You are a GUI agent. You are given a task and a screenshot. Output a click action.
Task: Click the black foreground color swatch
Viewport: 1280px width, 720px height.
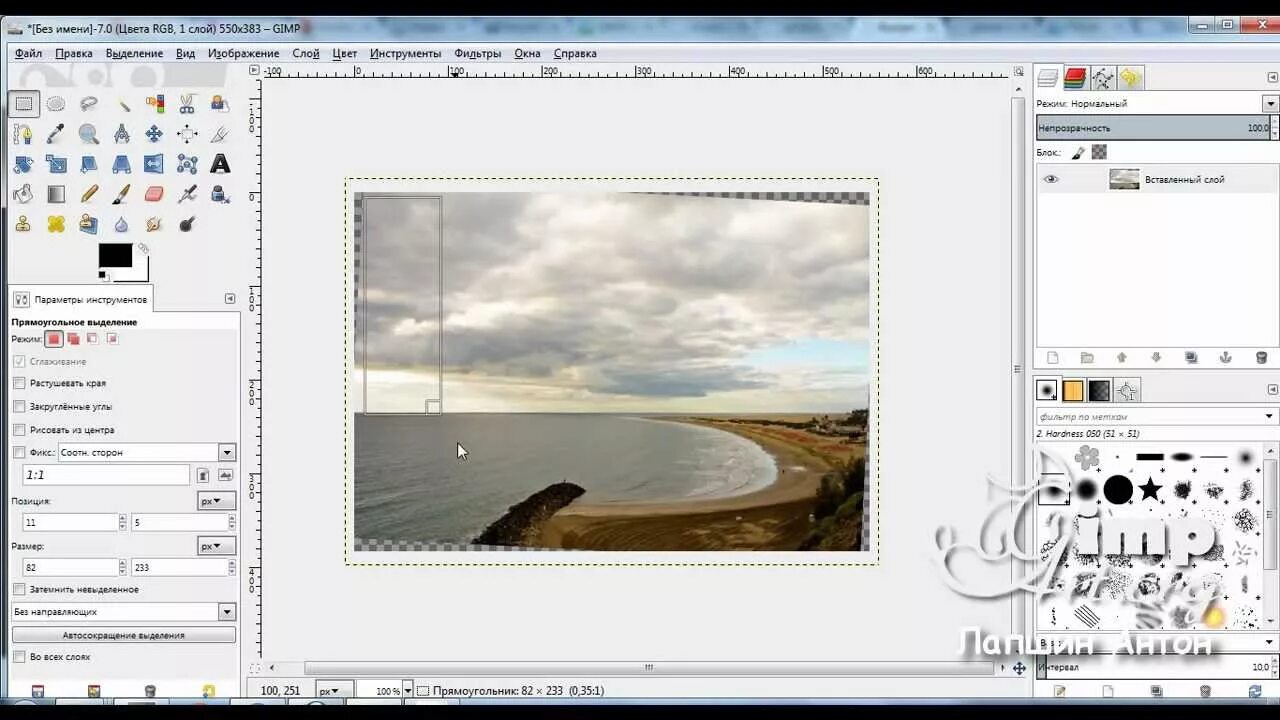(x=115, y=256)
